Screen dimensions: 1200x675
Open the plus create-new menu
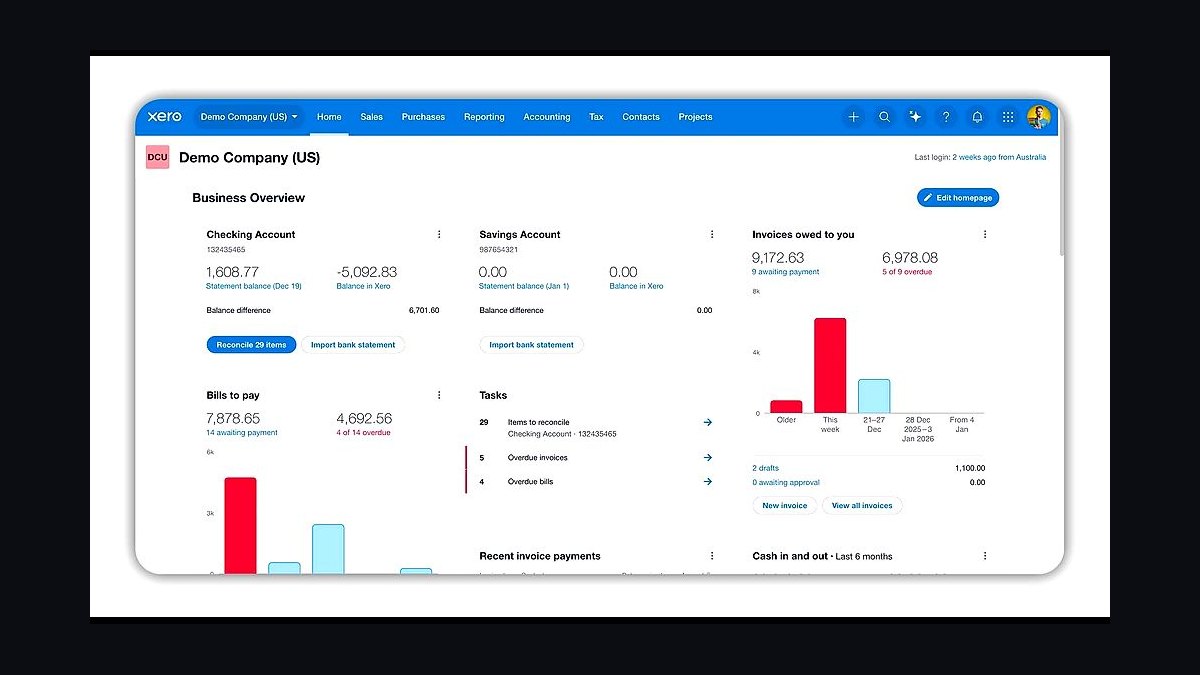853,117
